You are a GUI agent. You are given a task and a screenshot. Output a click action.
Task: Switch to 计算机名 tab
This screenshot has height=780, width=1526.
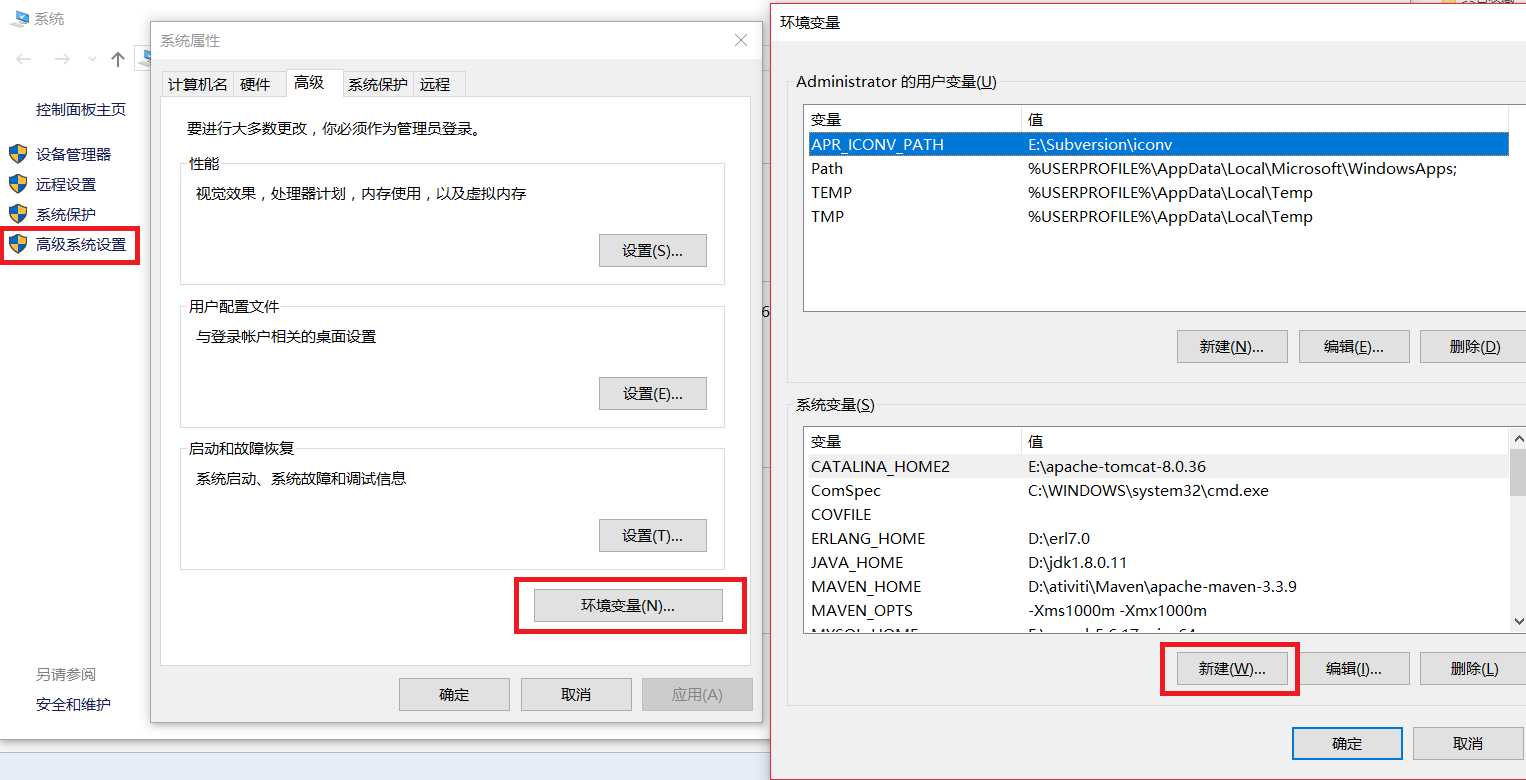click(197, 85)
